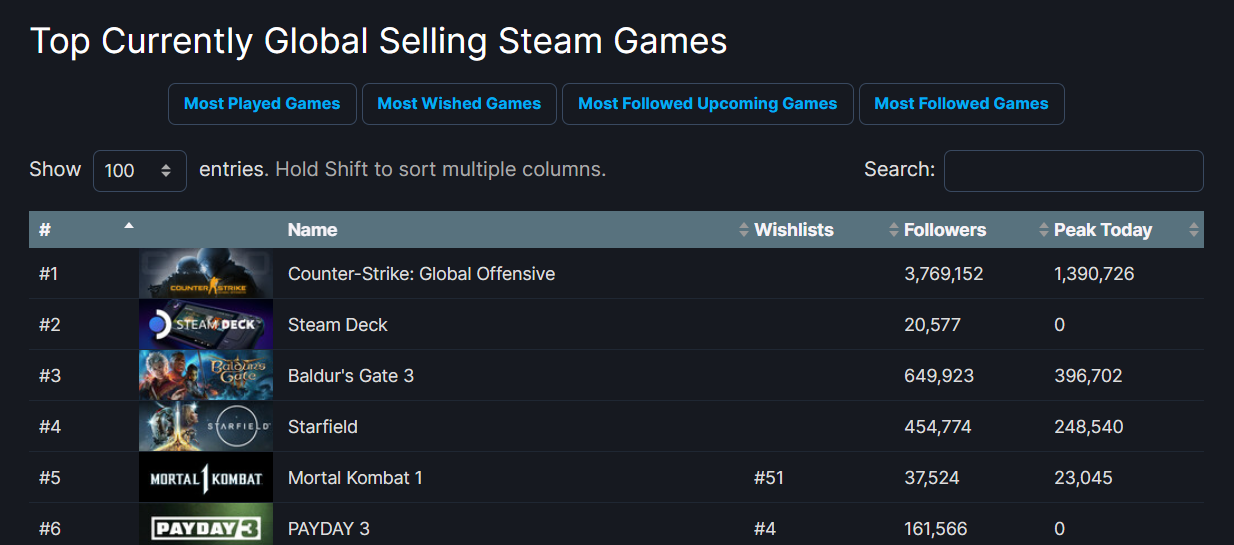Select the 23,045 peak today value
1234x545 pixels.
click(1083, 478)
